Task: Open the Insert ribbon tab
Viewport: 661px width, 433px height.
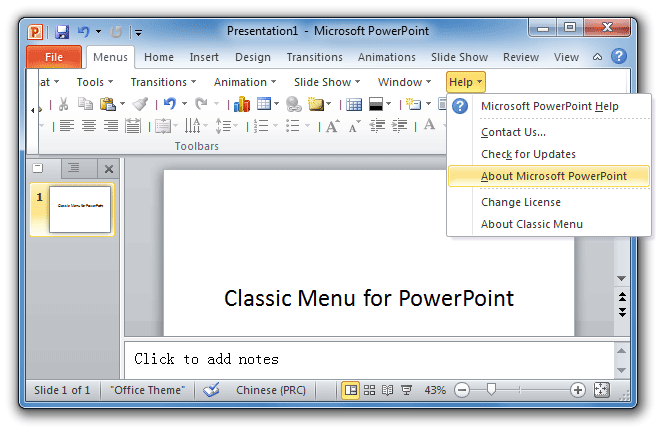Action: tap(204, 57)
